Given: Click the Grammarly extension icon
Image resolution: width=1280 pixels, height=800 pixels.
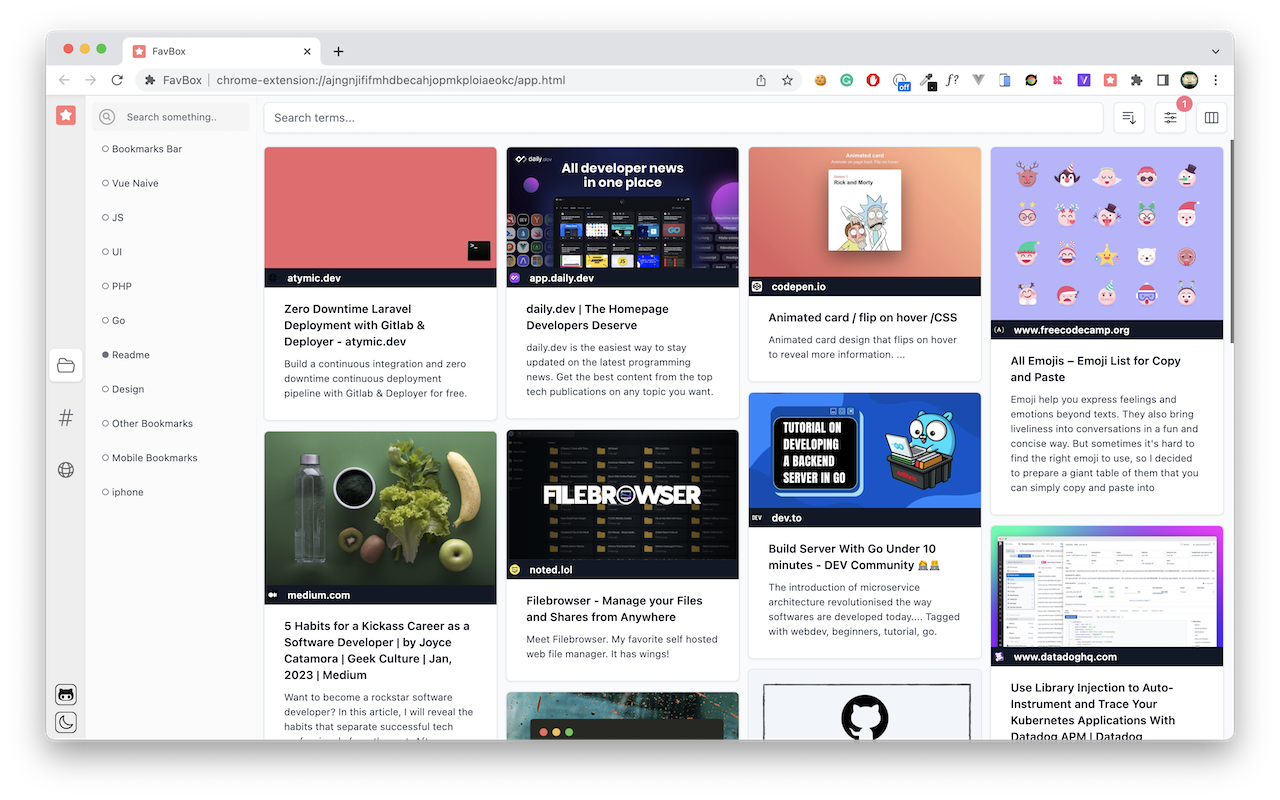Looking at the screenshot, I should pyautogui.click(x=846, y=80).
